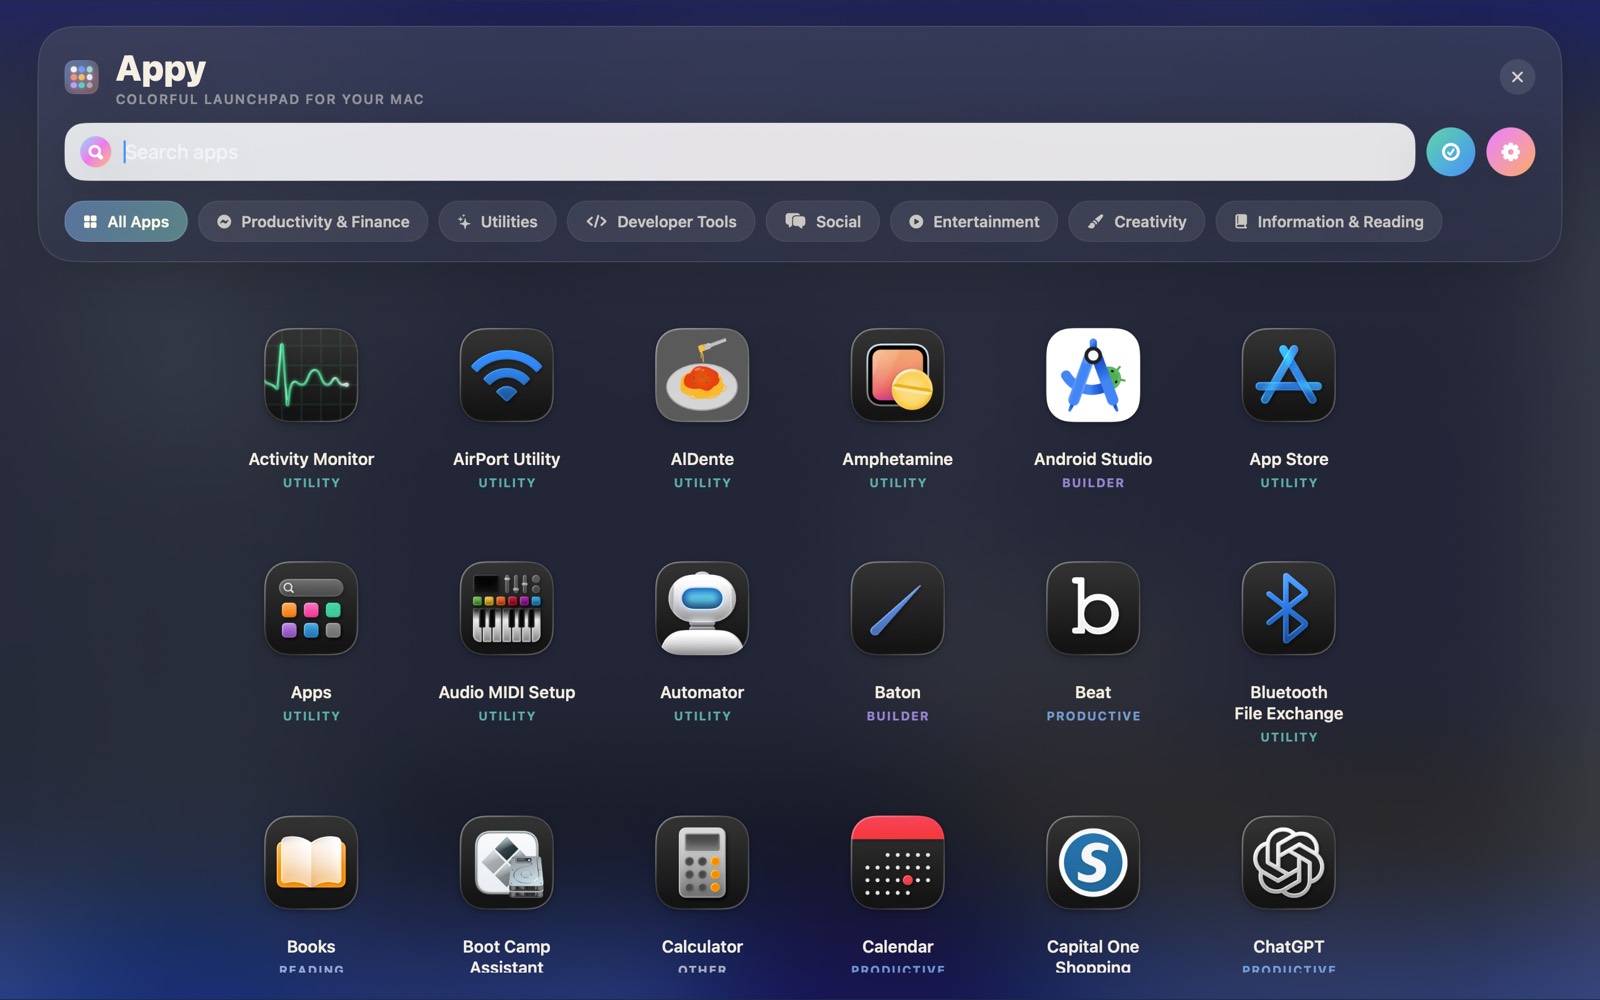
Task: Filter by Information & Reading
Action: coord(1328,222)
